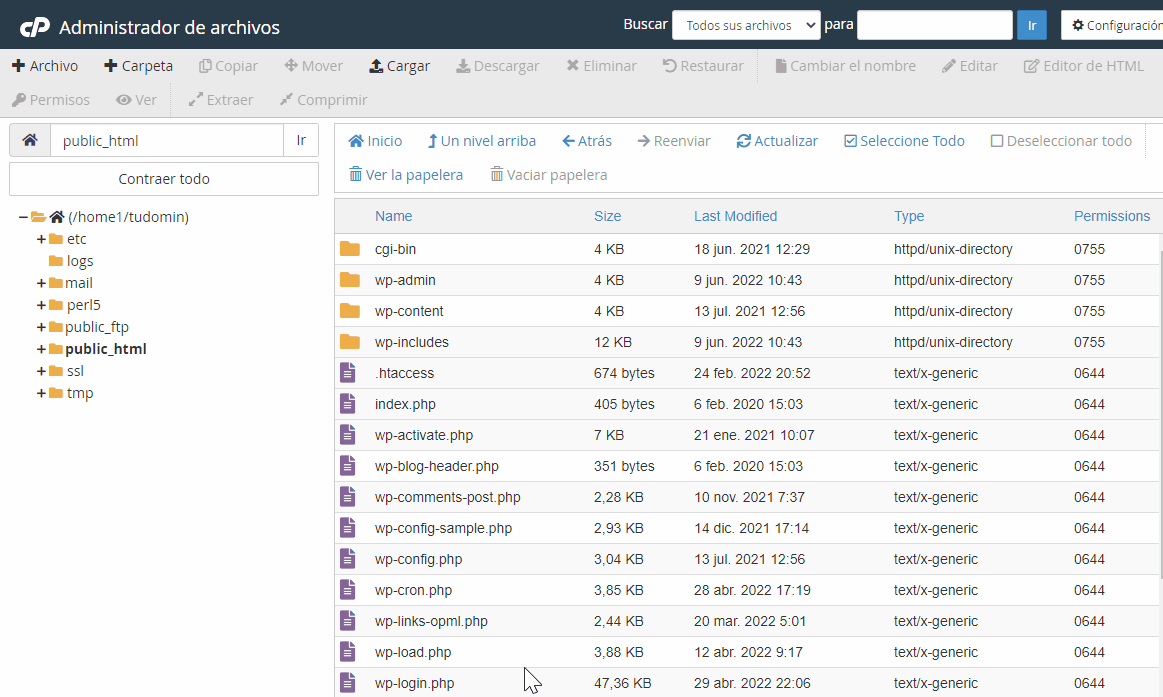Screen dimensions: 1163x697
Task: Click the home icon beside path field
Action: 30,140
